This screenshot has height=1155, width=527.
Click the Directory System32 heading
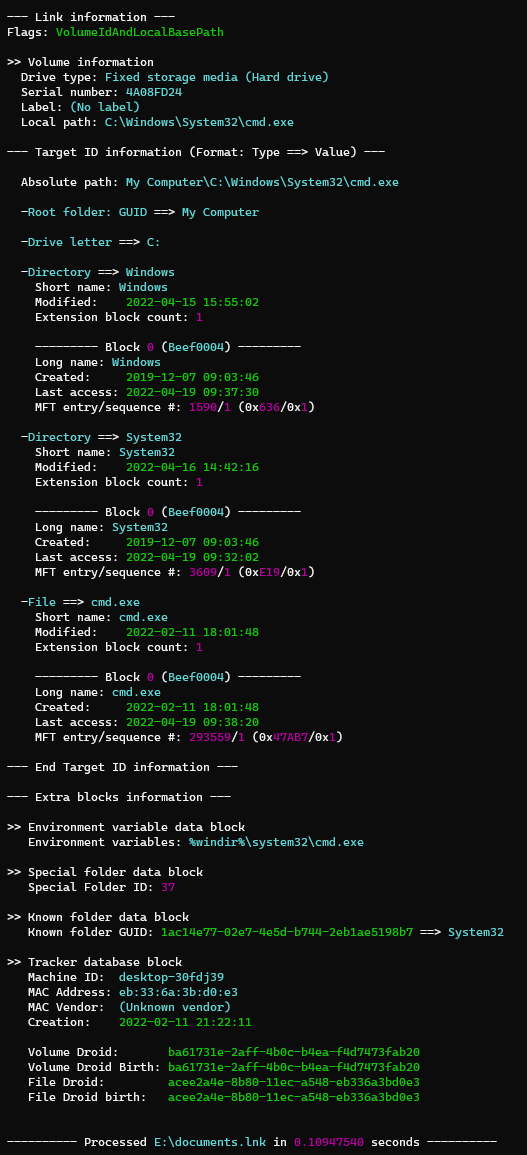pyautogui.click(x=101, y=437)
